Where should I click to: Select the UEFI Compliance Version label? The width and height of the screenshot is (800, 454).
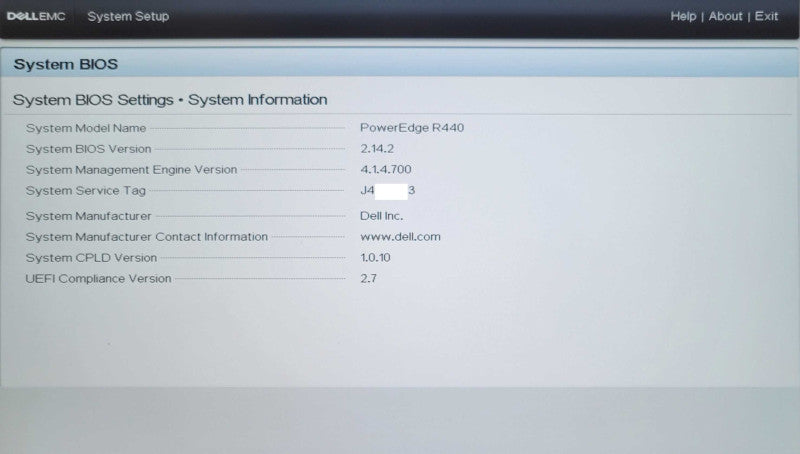point(98,279)
